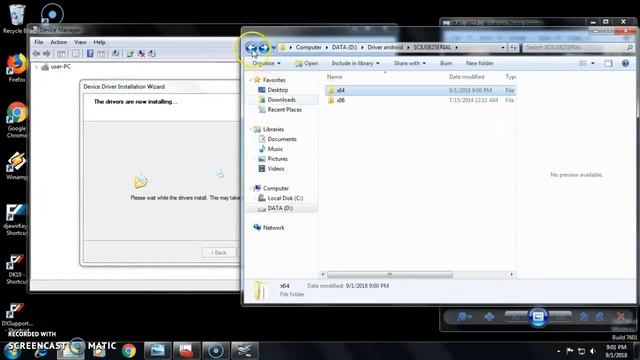640x360 pixels.
Task: Open Recycle Bin desktop icon
Action: point(16,19)
